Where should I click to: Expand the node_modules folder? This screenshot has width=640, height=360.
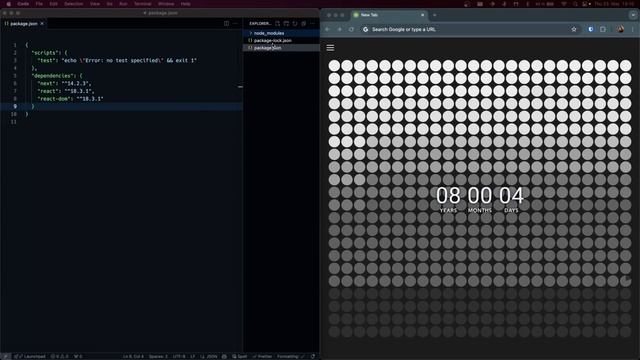pyautogui.click(x=281, y=33)
